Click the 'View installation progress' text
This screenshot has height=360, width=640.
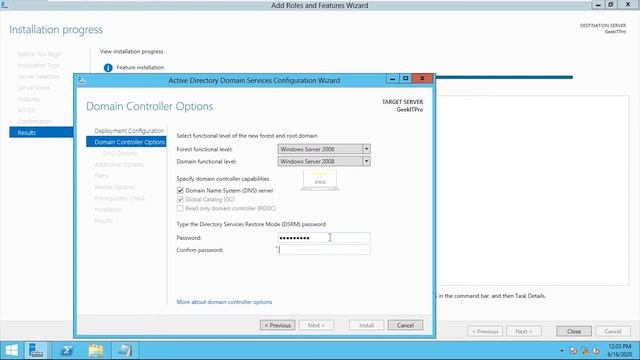(131, 51)
